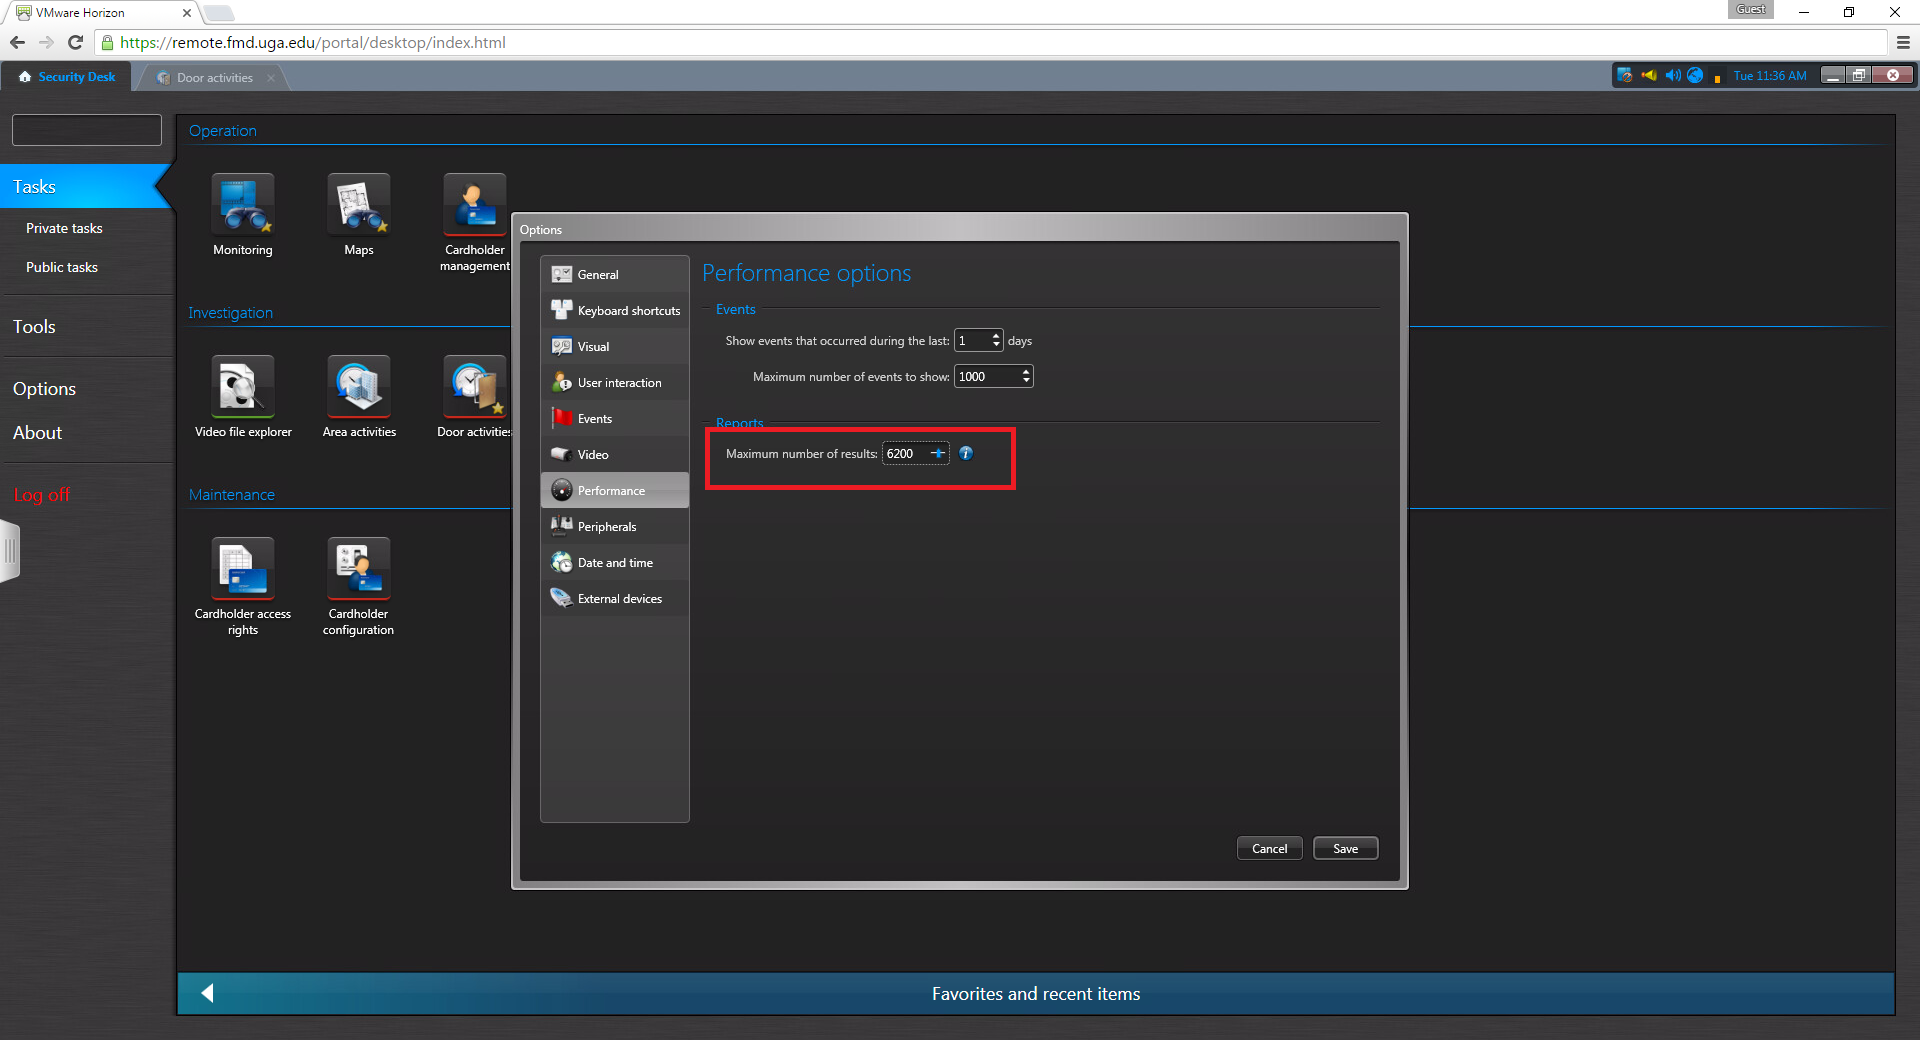
Task: Open the Monitoring task icon
Action: (242, 205)
